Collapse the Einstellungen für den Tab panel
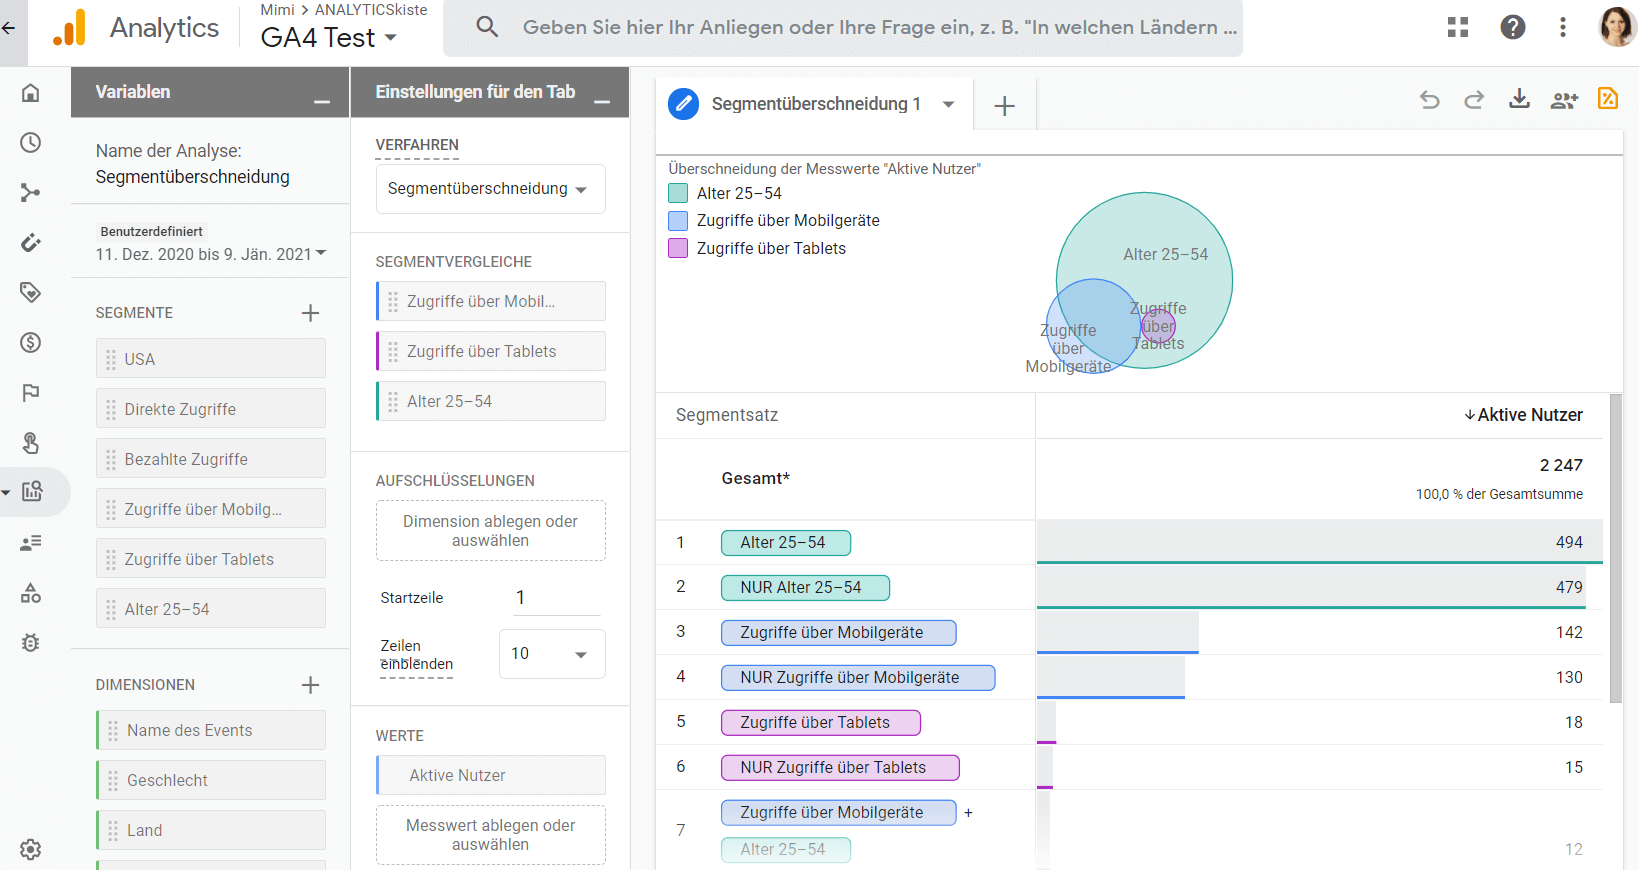 602,102
